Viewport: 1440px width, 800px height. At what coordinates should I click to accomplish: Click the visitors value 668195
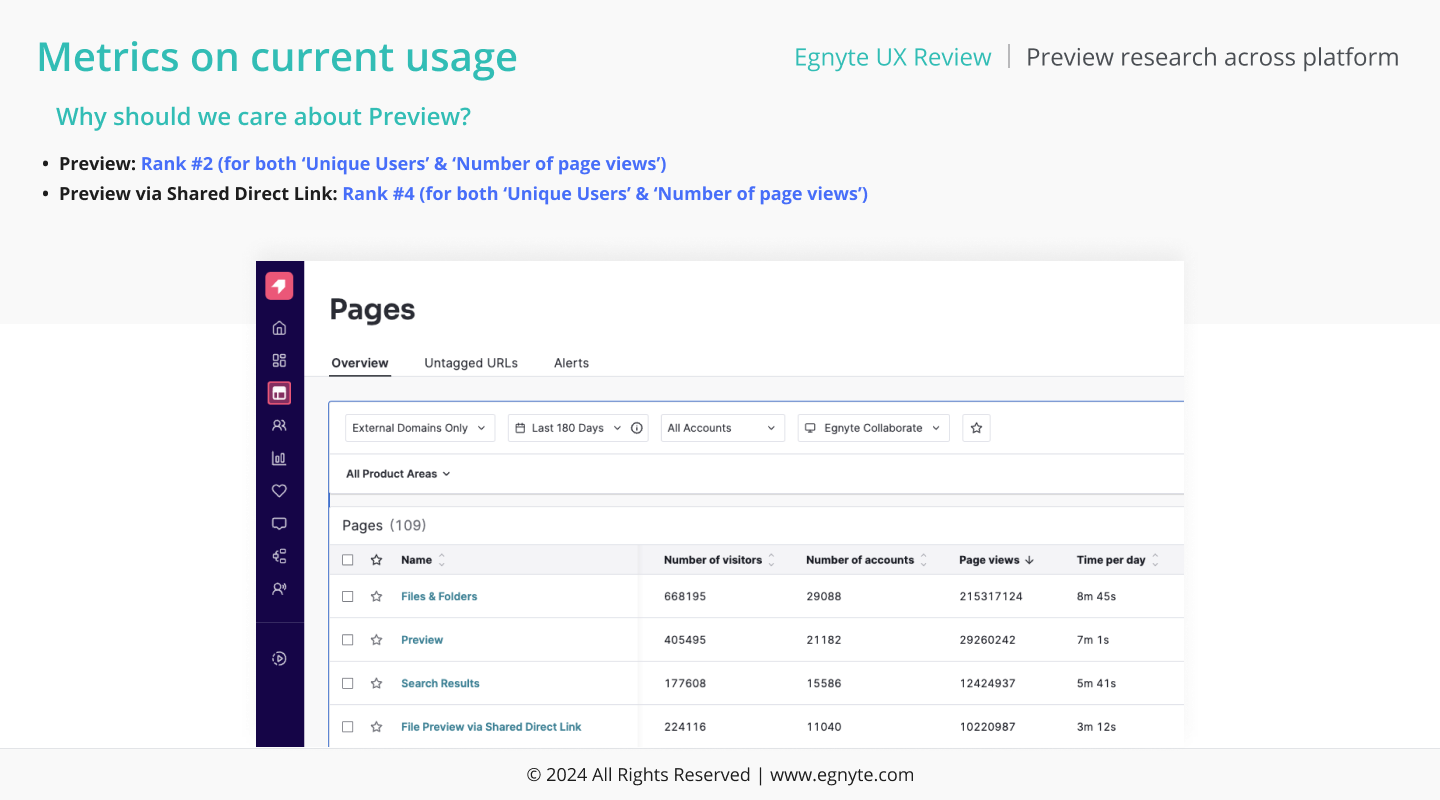[685, 596]
